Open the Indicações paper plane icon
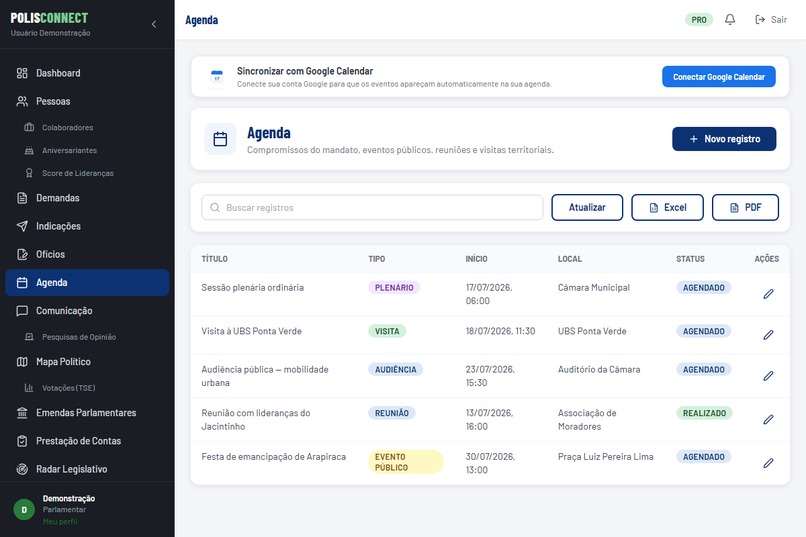 click(x=22, y=226)
